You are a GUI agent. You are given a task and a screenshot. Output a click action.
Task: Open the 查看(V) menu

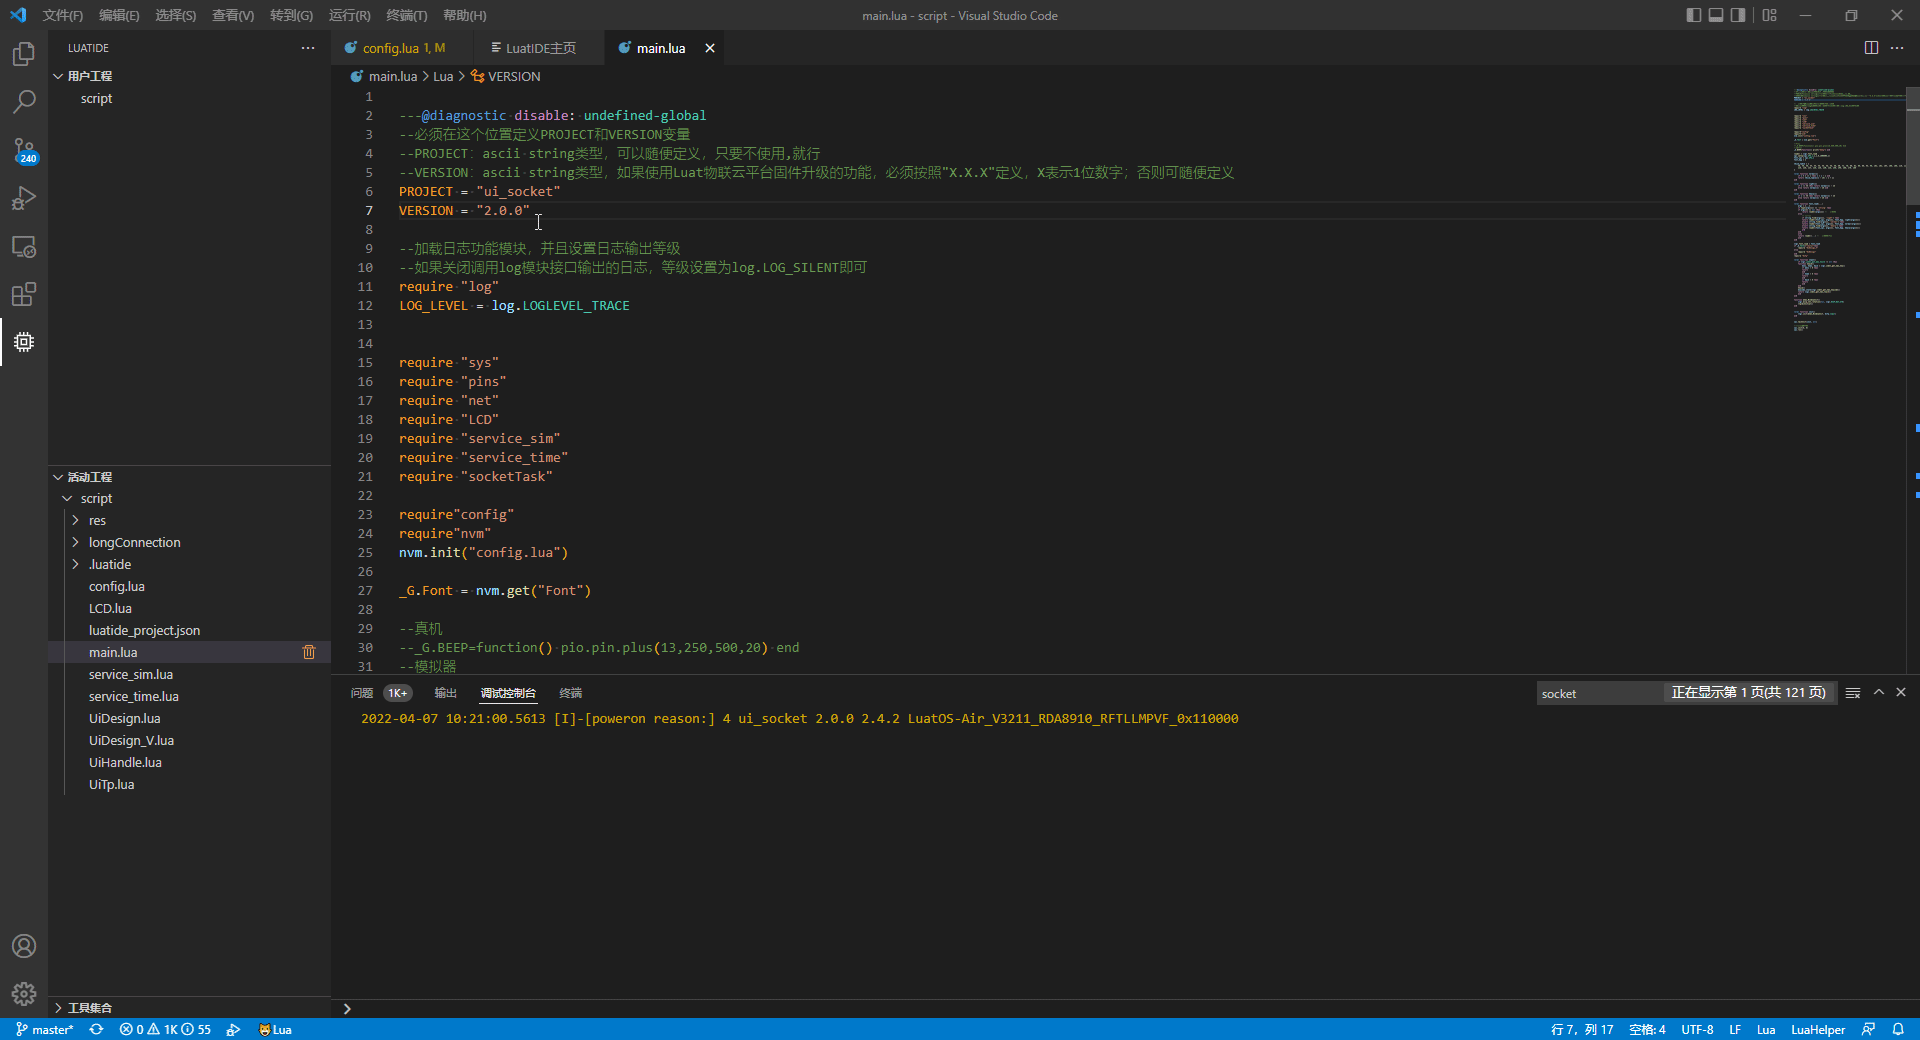point(233,15)
